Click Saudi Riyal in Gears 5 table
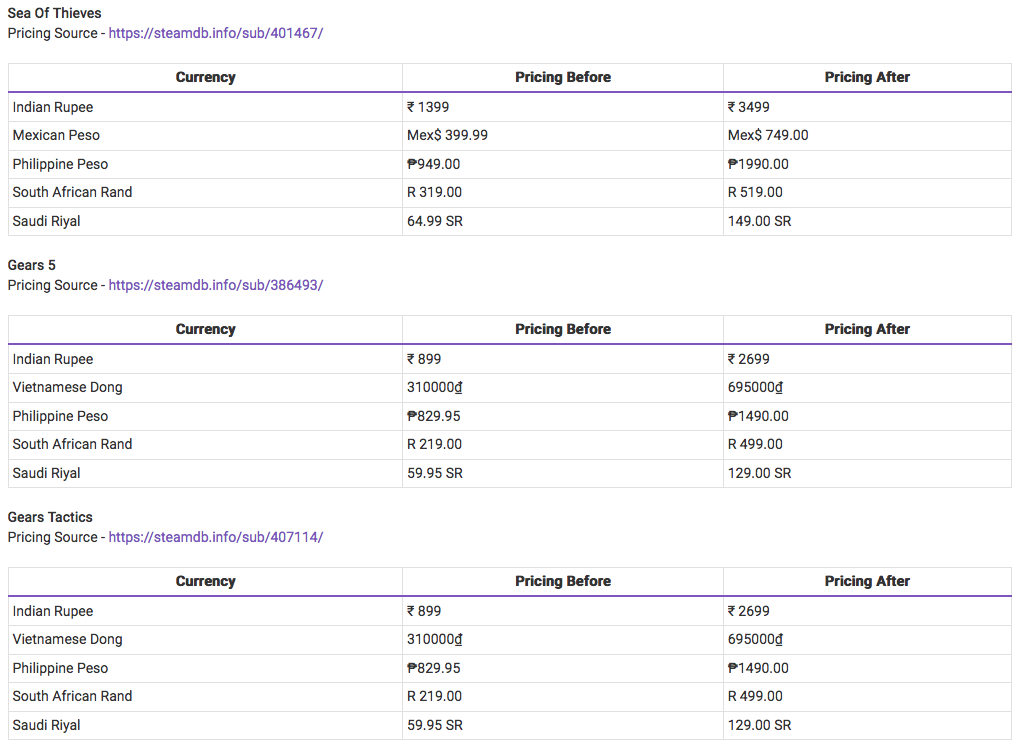 pos(46,473)
